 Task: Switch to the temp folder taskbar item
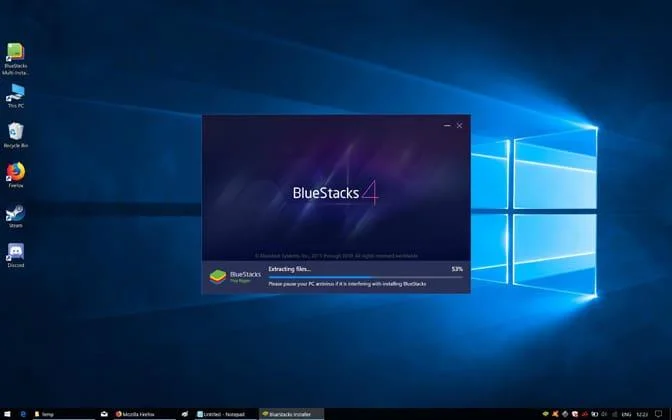point(64,414)
